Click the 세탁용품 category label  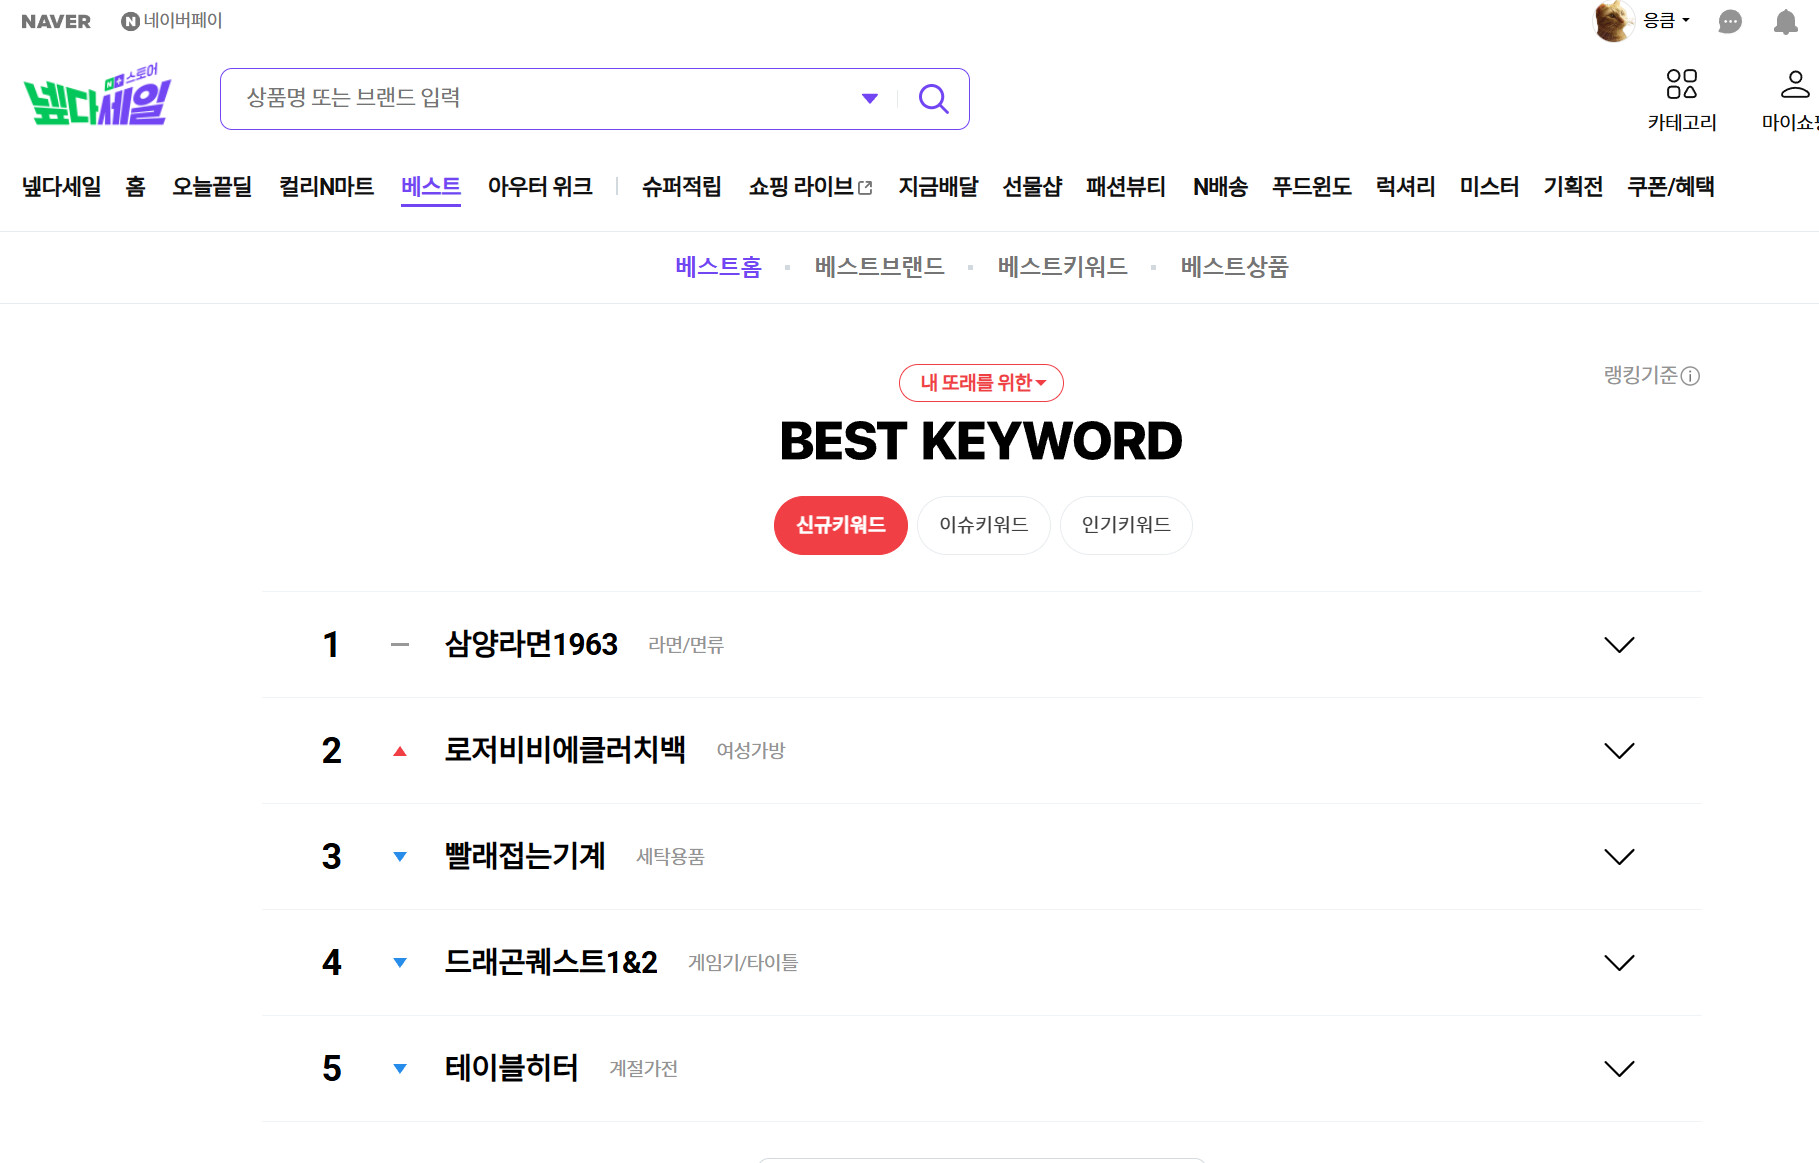(x=671, y=857)
